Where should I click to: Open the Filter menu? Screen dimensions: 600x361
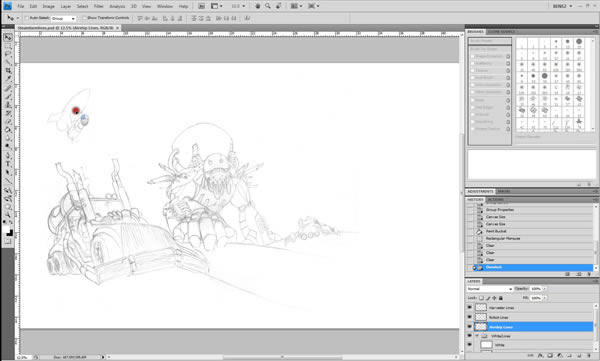[98, 7]
